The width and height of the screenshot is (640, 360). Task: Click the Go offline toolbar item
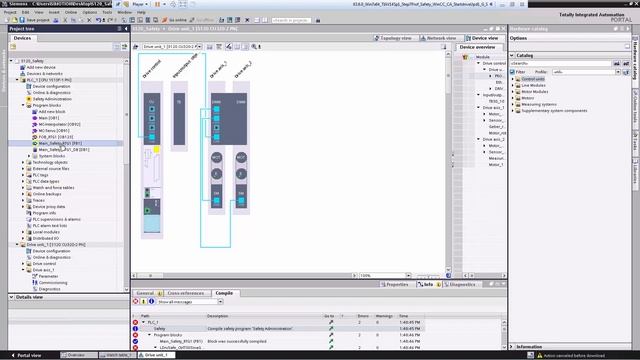coord(202,20)
